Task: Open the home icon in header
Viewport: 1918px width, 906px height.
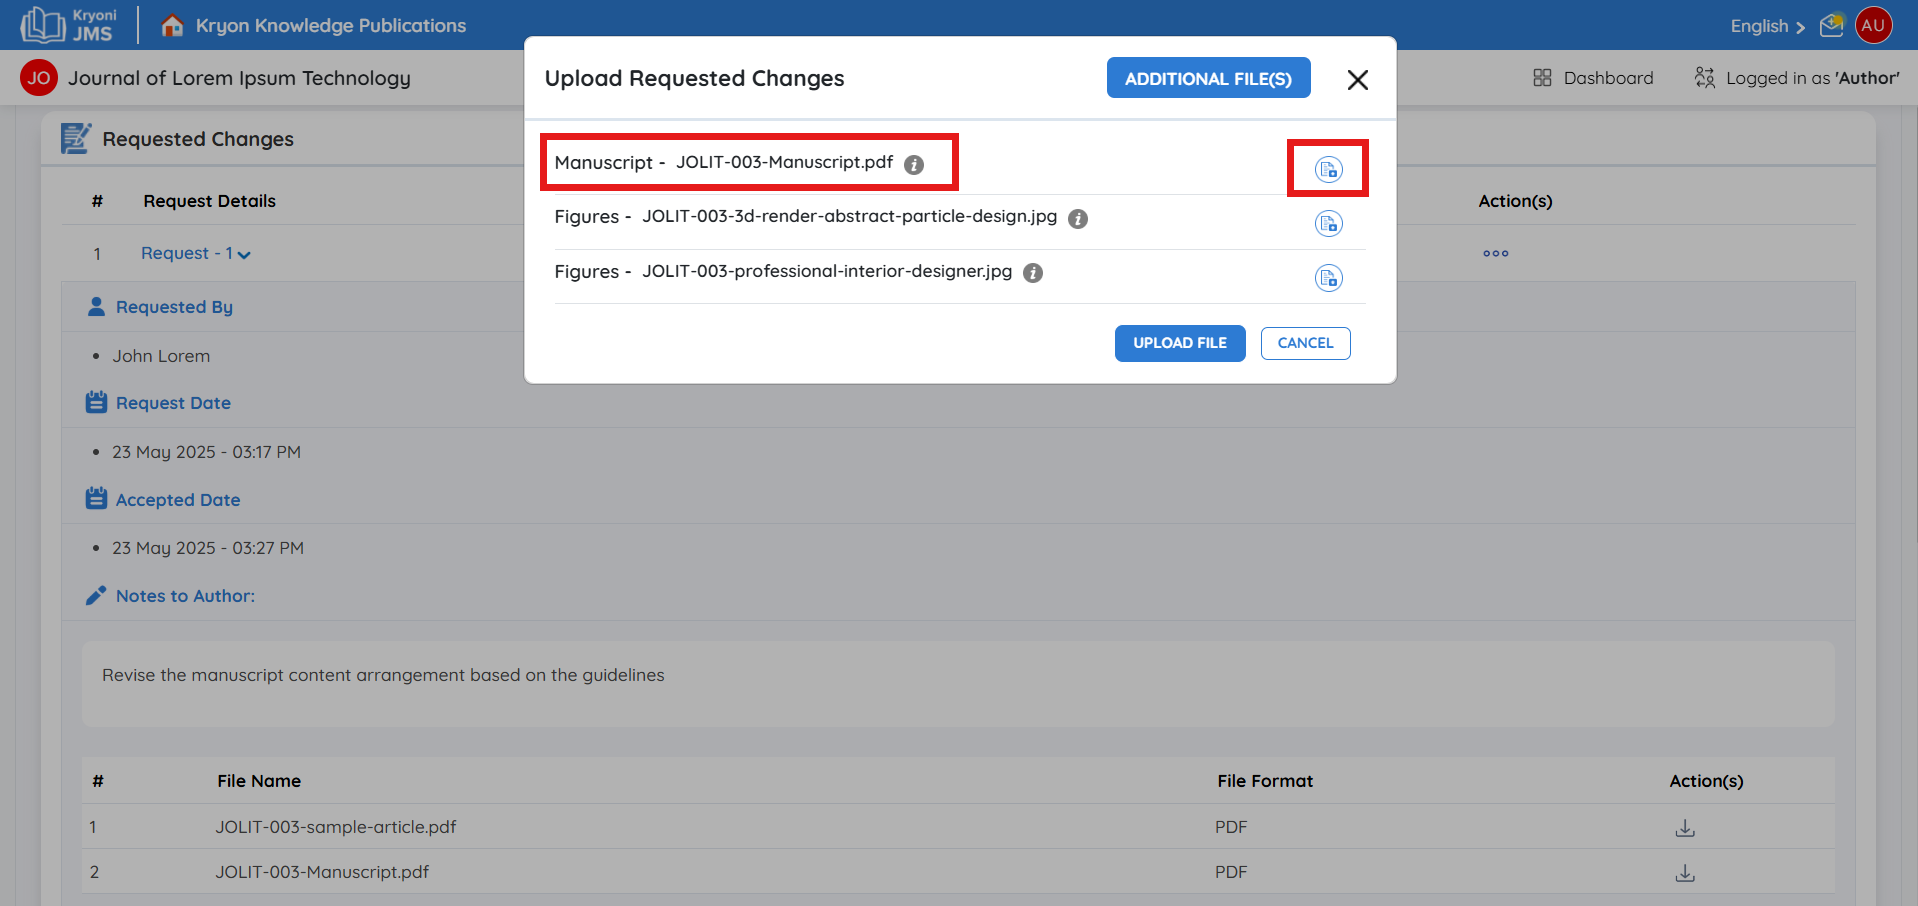Action: click(x=172, y=26)
